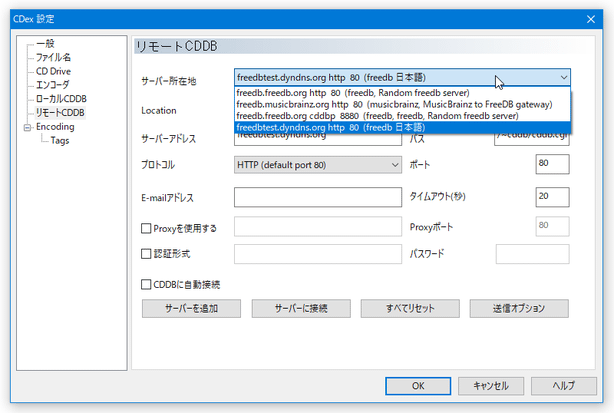This screenshot has width=614, height=413.
Task: Focus the ポート field showing 80
Action: pos(552,164)
